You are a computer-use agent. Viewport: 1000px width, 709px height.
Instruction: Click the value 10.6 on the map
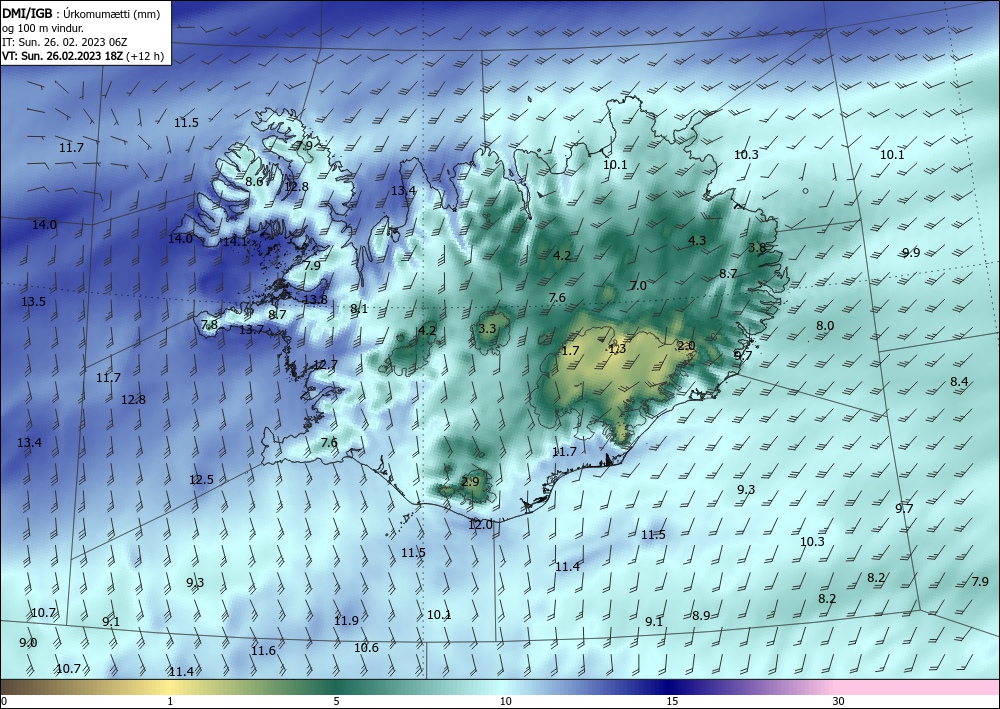[367, 648]
